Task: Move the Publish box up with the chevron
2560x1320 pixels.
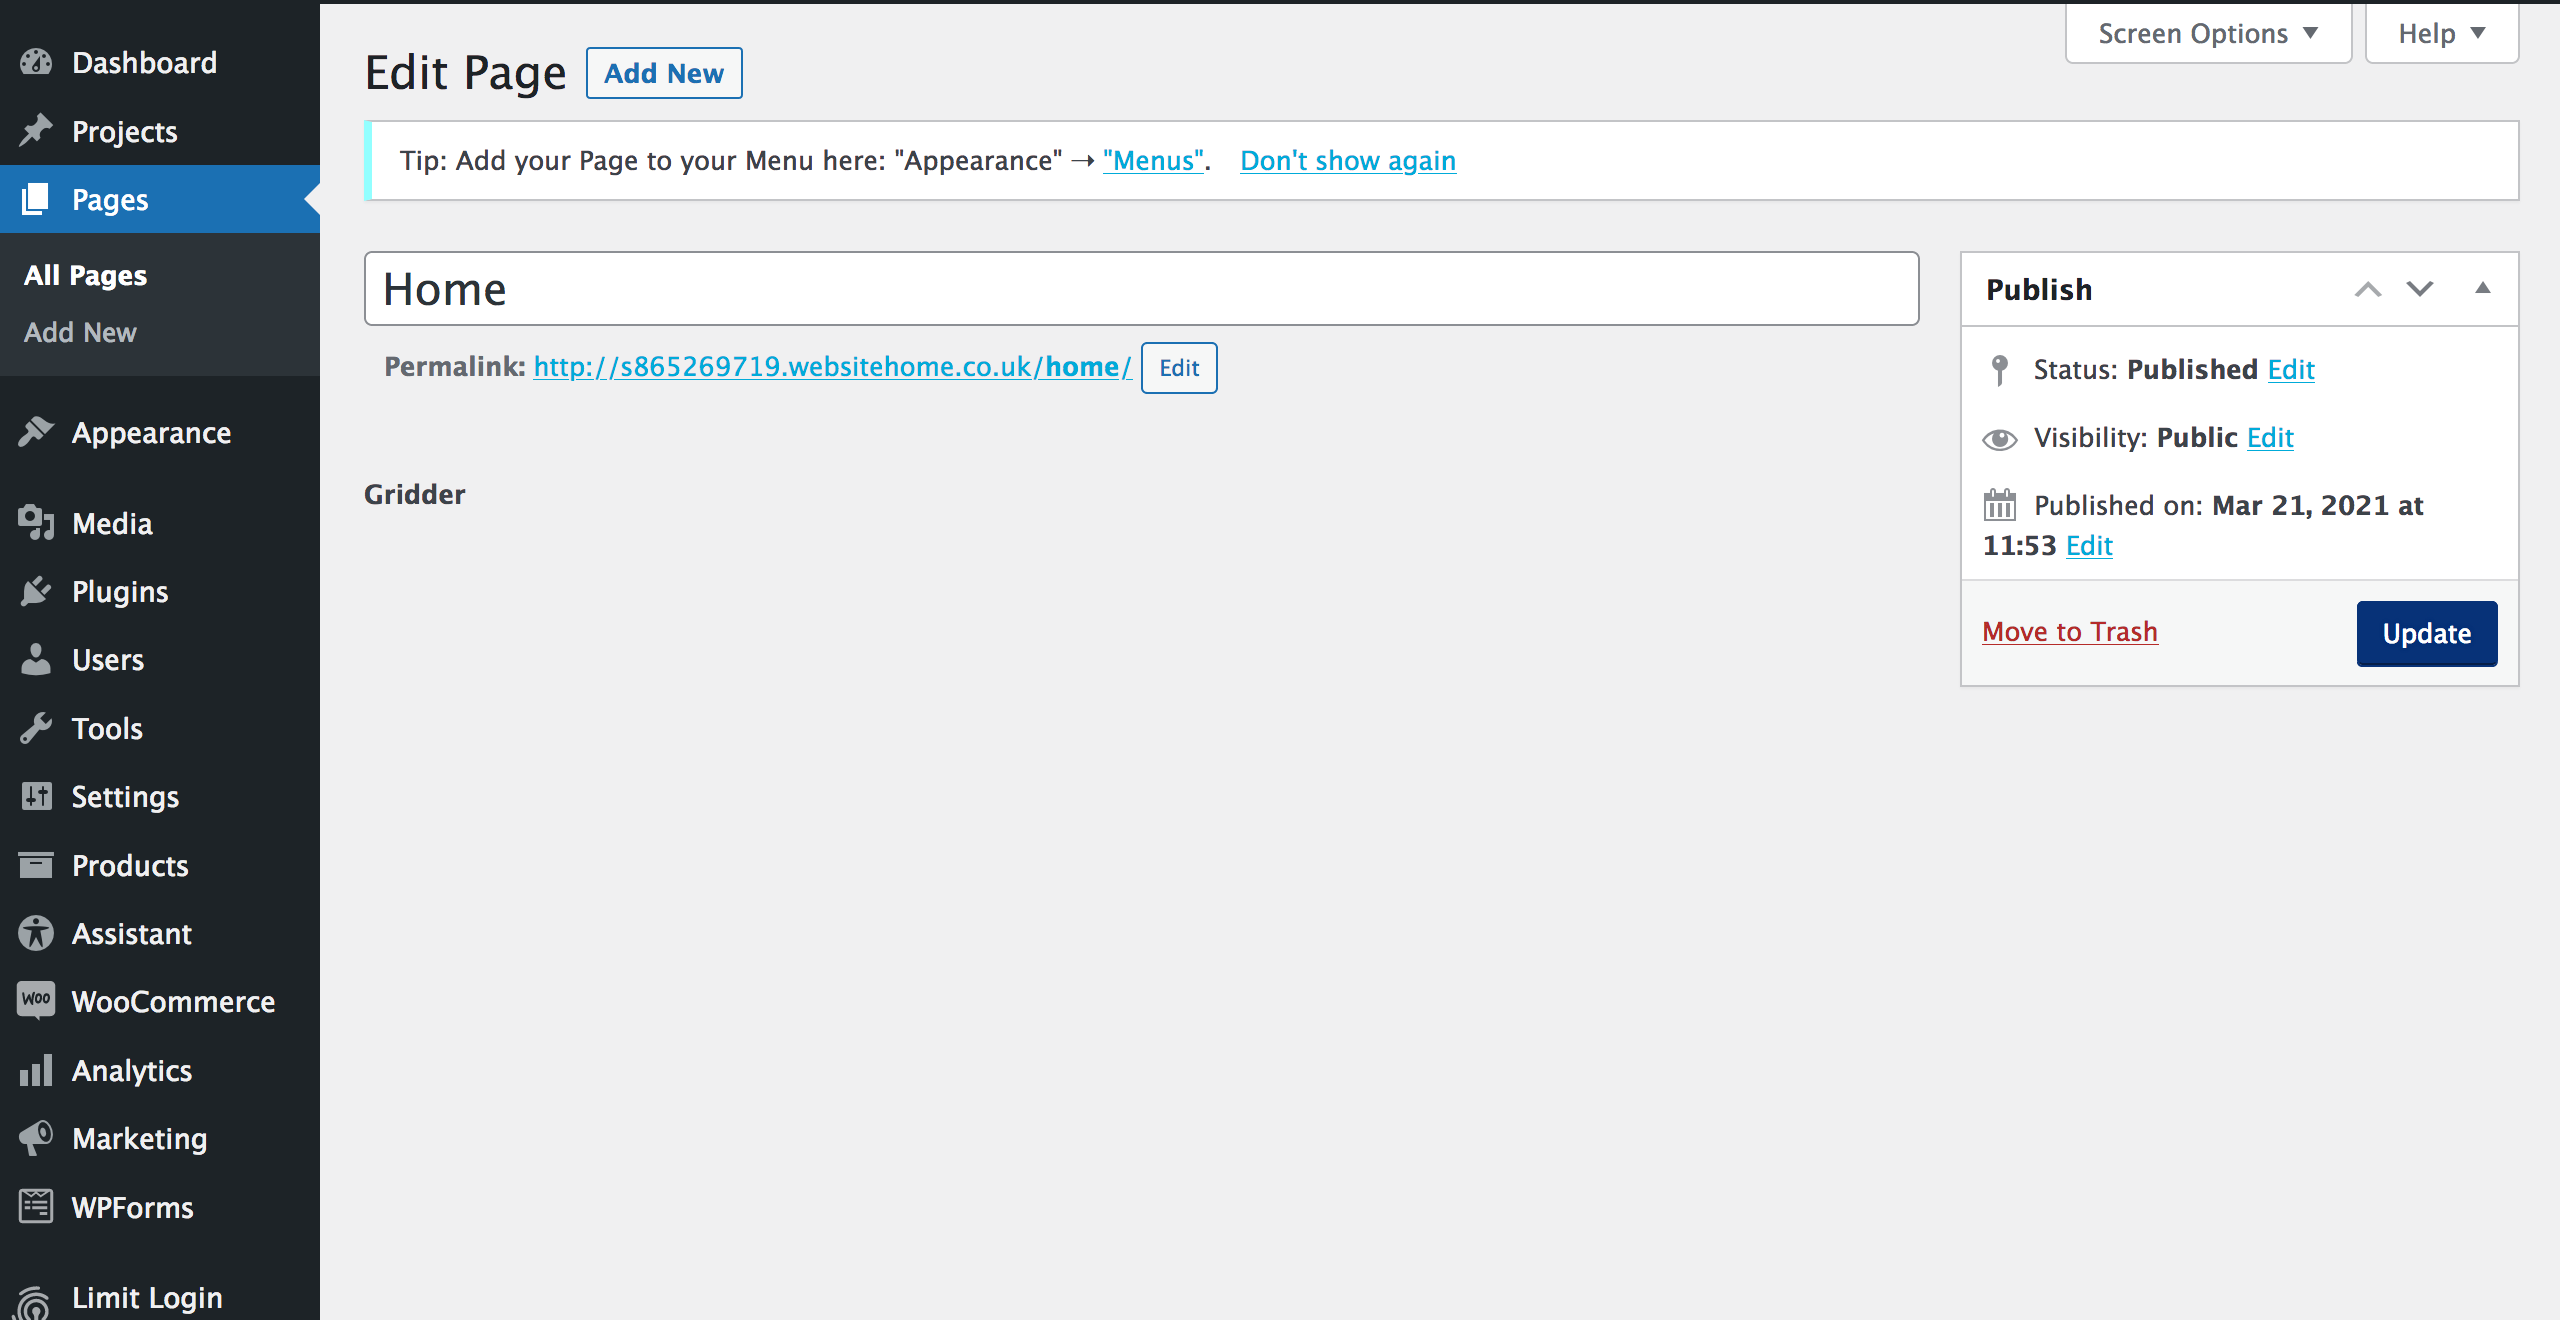Action: click(x=2367, y=289)
